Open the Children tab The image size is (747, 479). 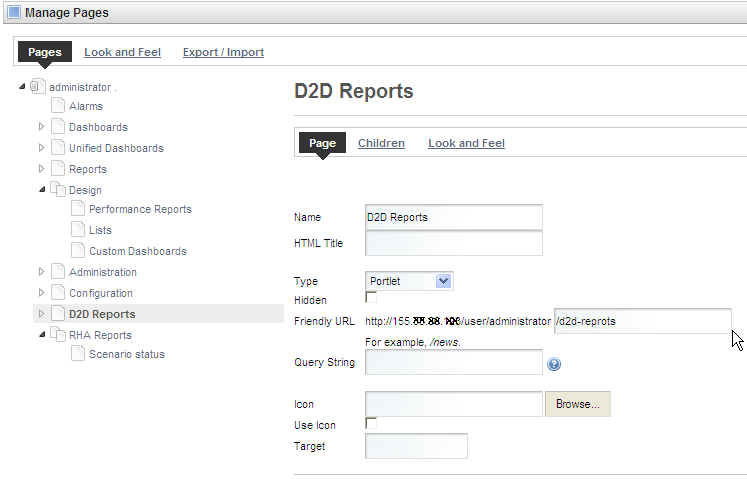tap(381, 143)
